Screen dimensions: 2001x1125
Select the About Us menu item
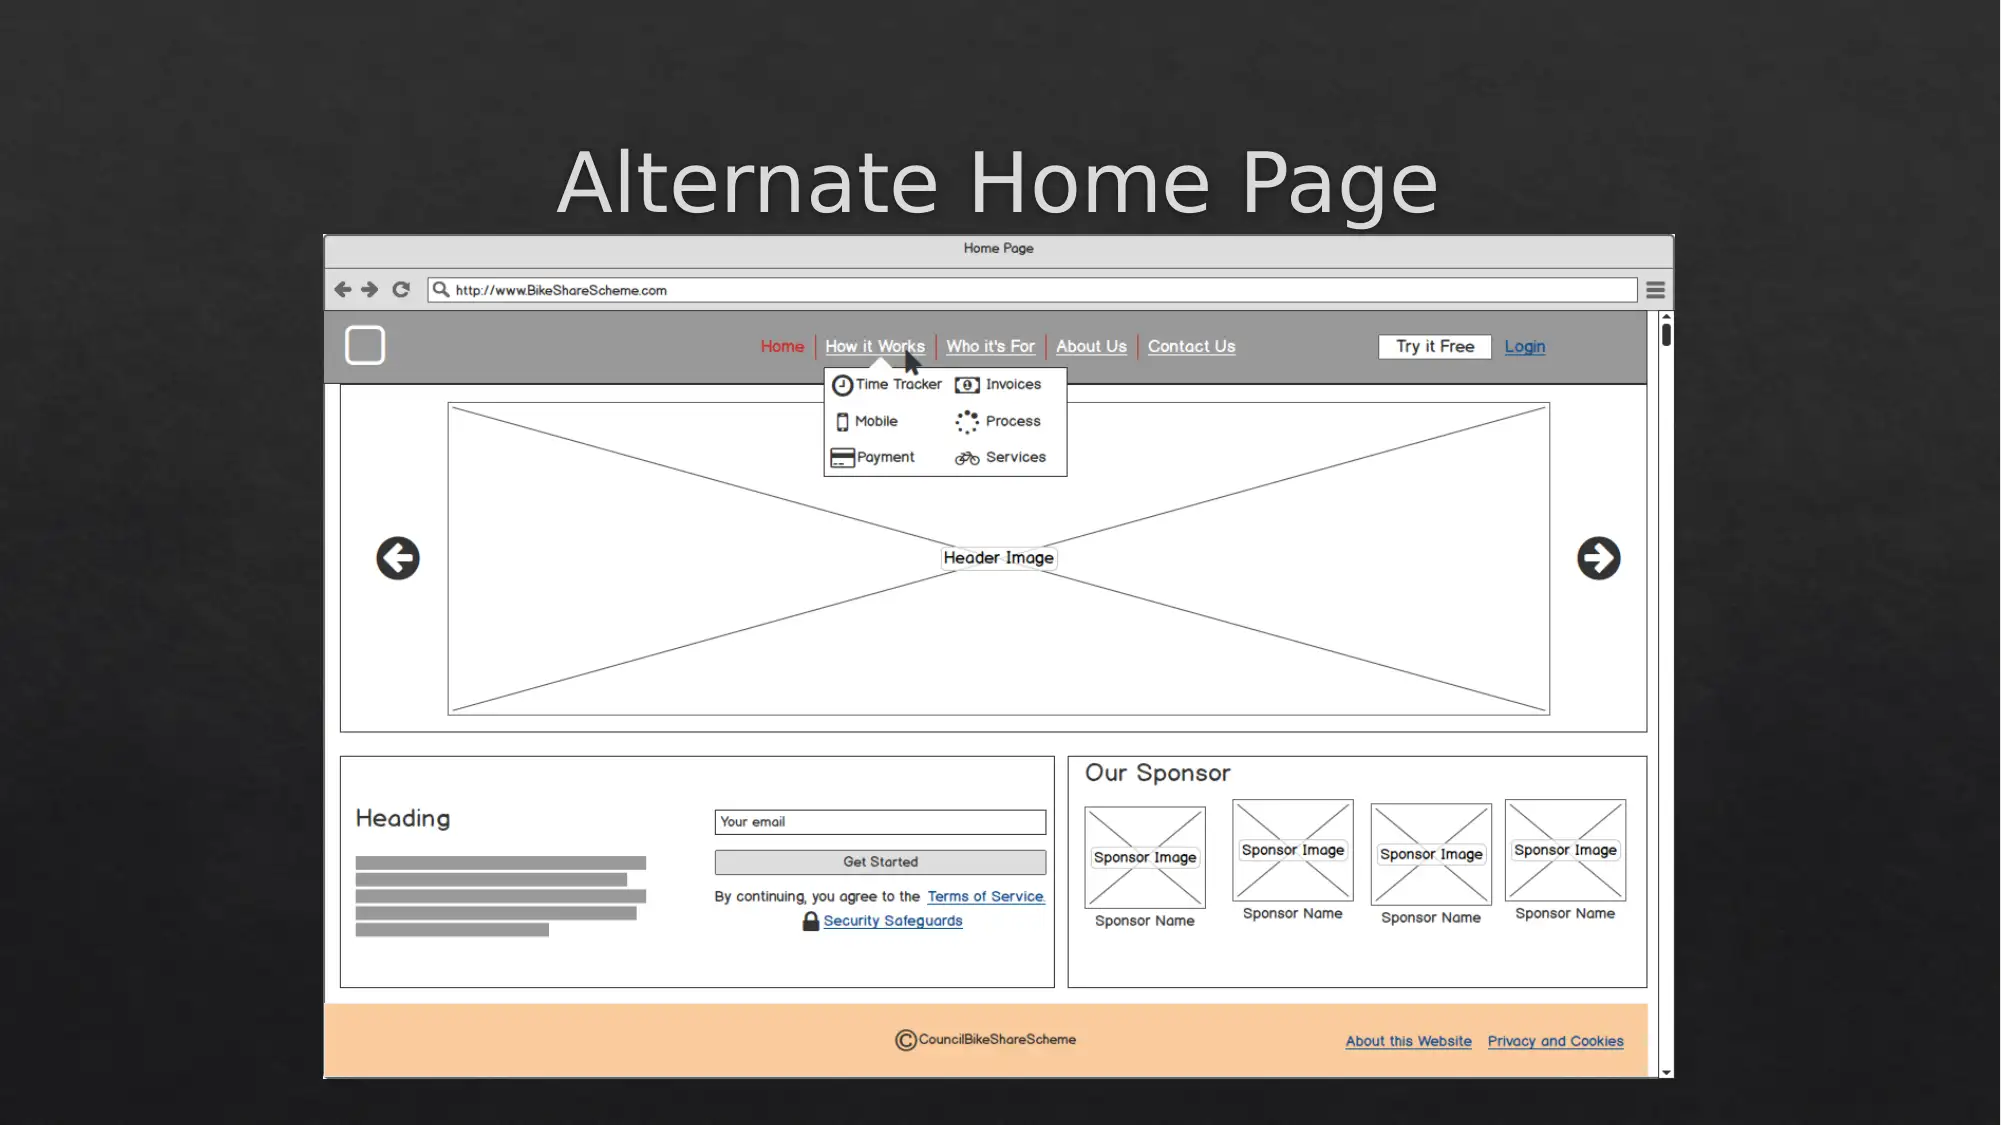click(x=1091, y=345)
